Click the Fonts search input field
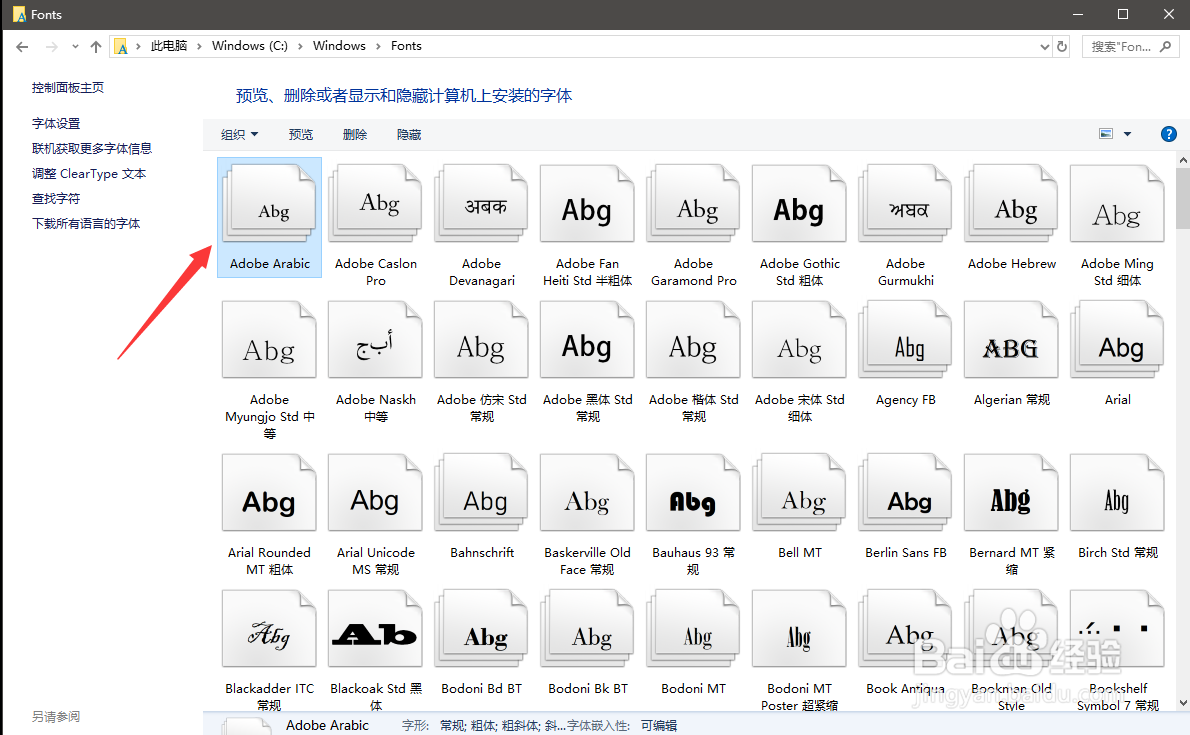1190x735 pixels. tap(1129, 46)
